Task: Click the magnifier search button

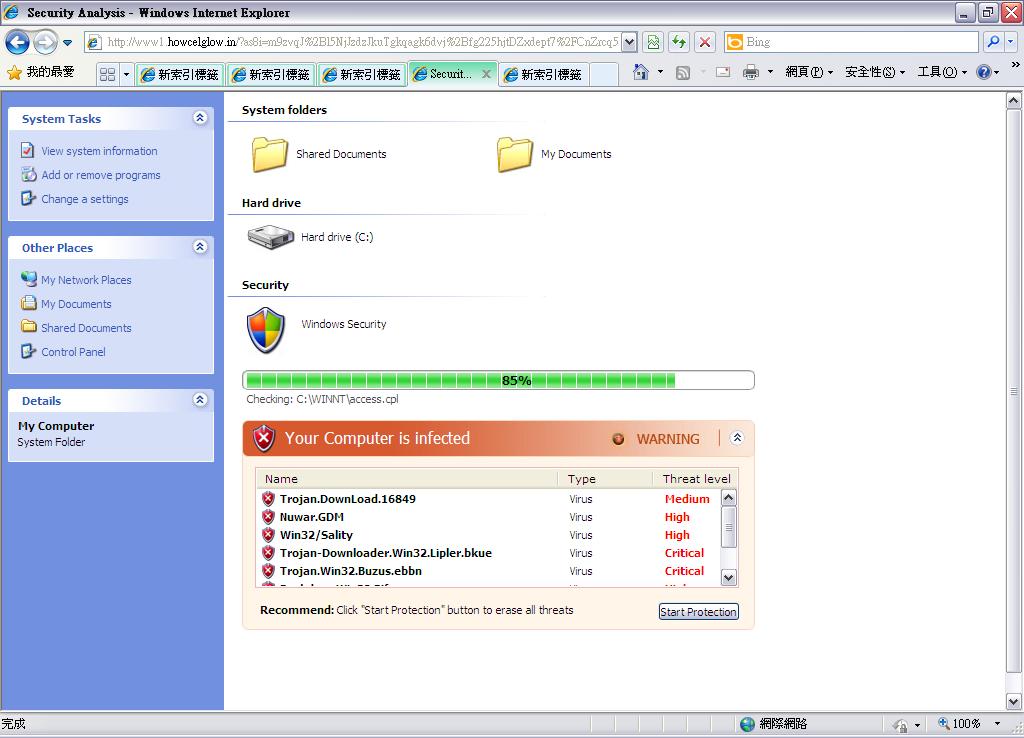Action: click(993, 42)
